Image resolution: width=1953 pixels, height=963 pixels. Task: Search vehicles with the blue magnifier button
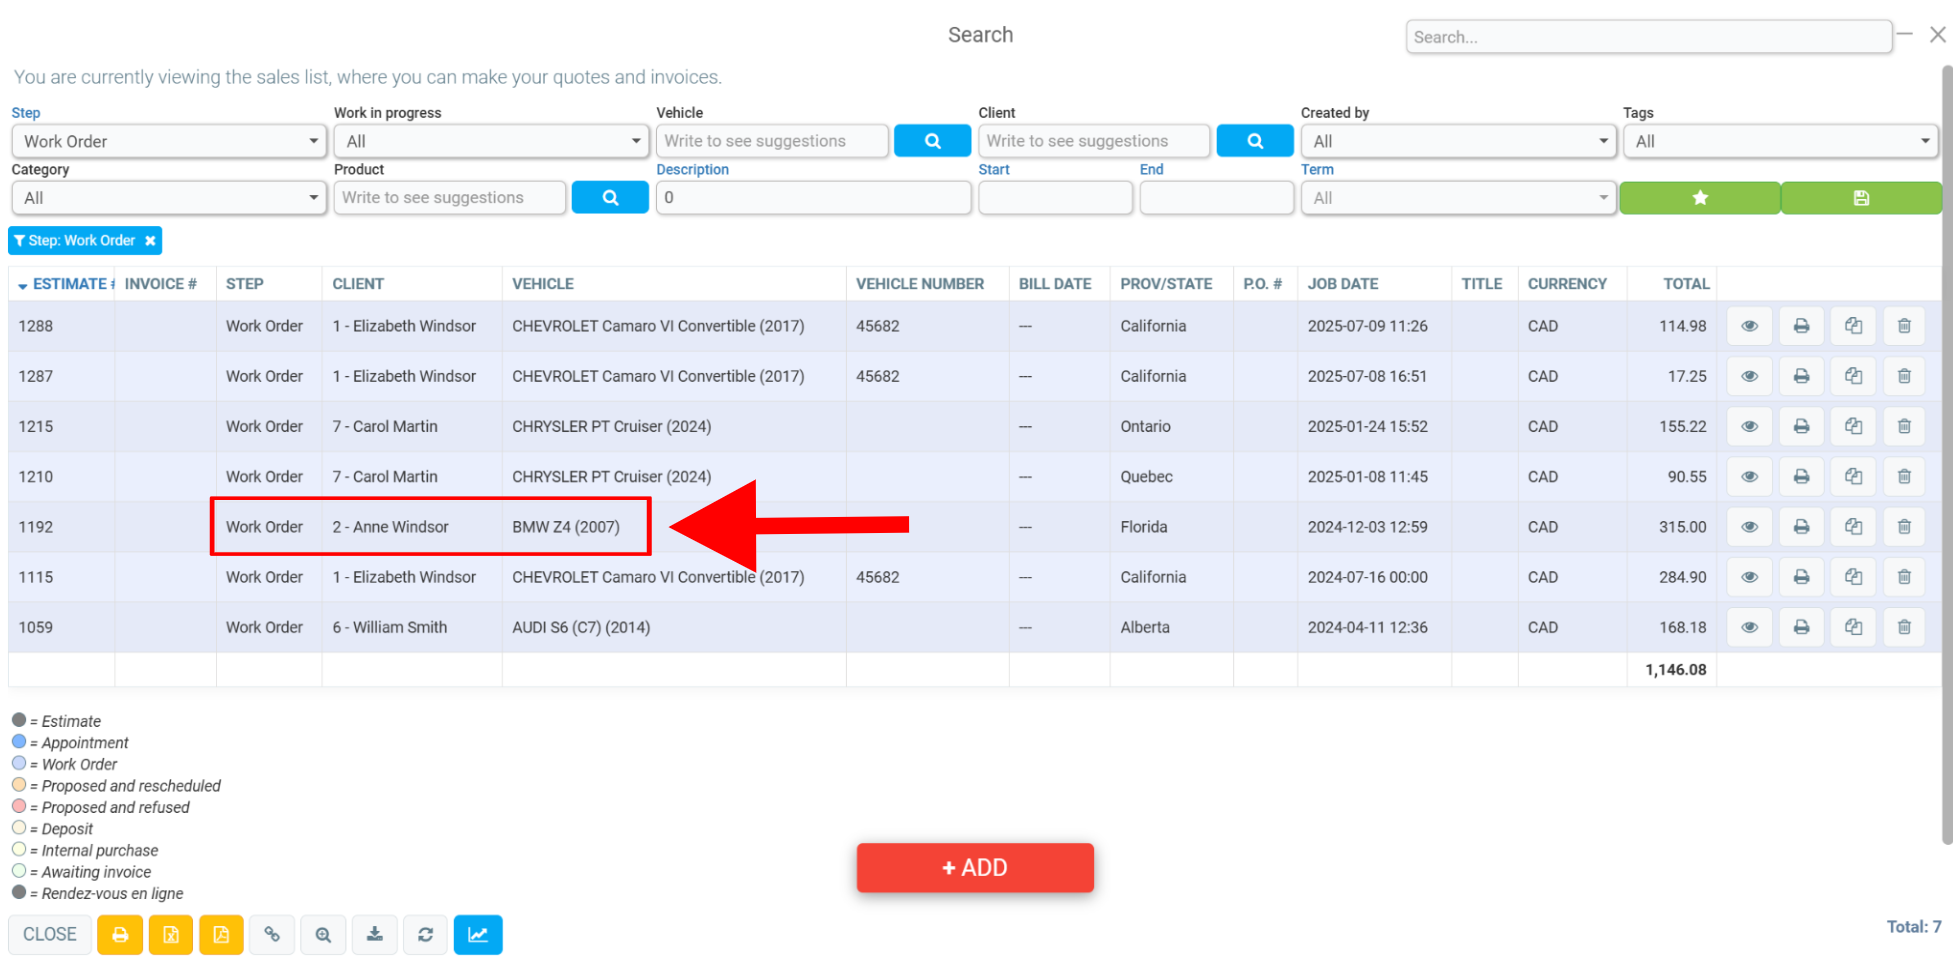tap(932, 141)
